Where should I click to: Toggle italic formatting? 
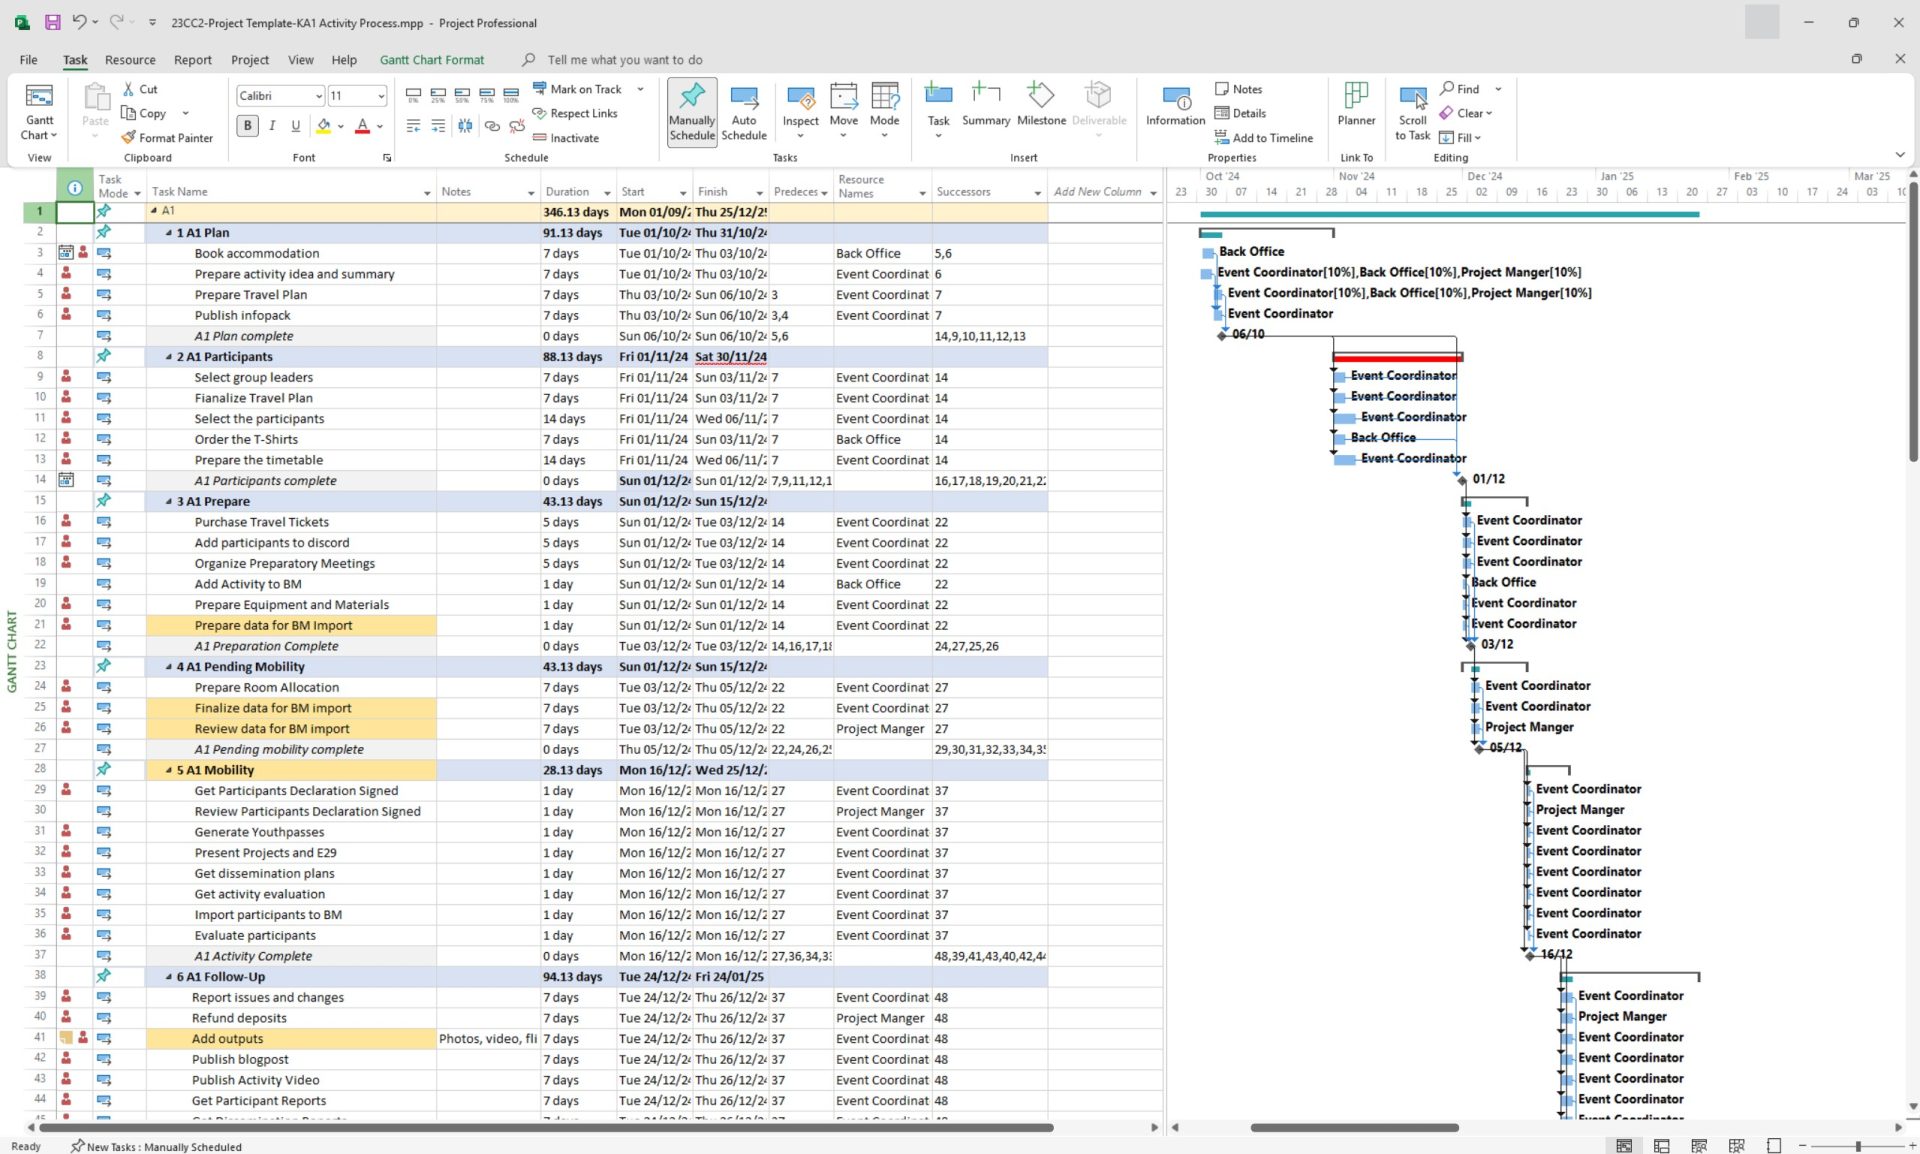click(x=272, y=126)
